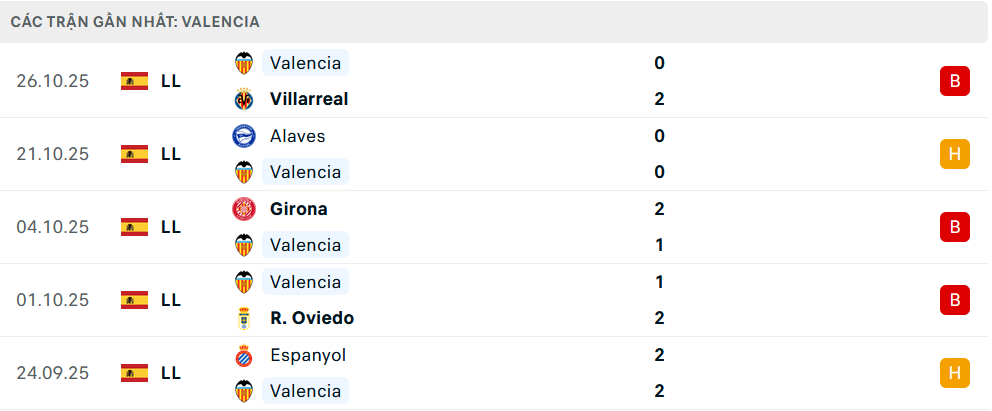Viewport: 992px width, 411px height.
Task: Click the orange H badge for Alaves match
Action: 954,154
